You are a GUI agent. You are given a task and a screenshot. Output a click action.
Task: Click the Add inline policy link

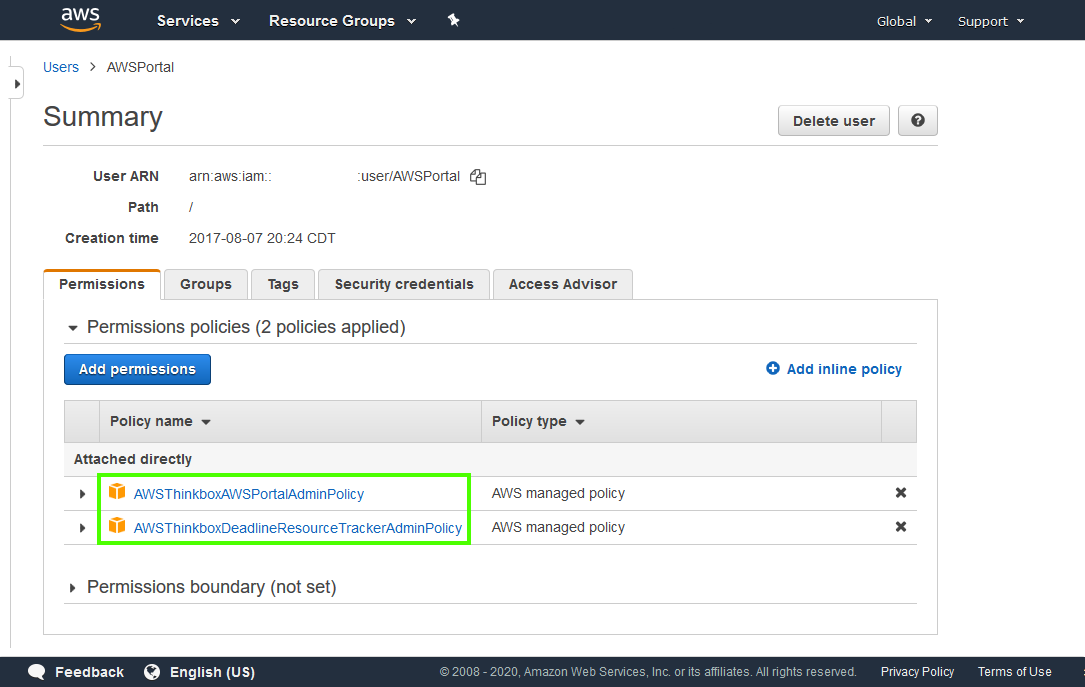[x=834, y=369]
